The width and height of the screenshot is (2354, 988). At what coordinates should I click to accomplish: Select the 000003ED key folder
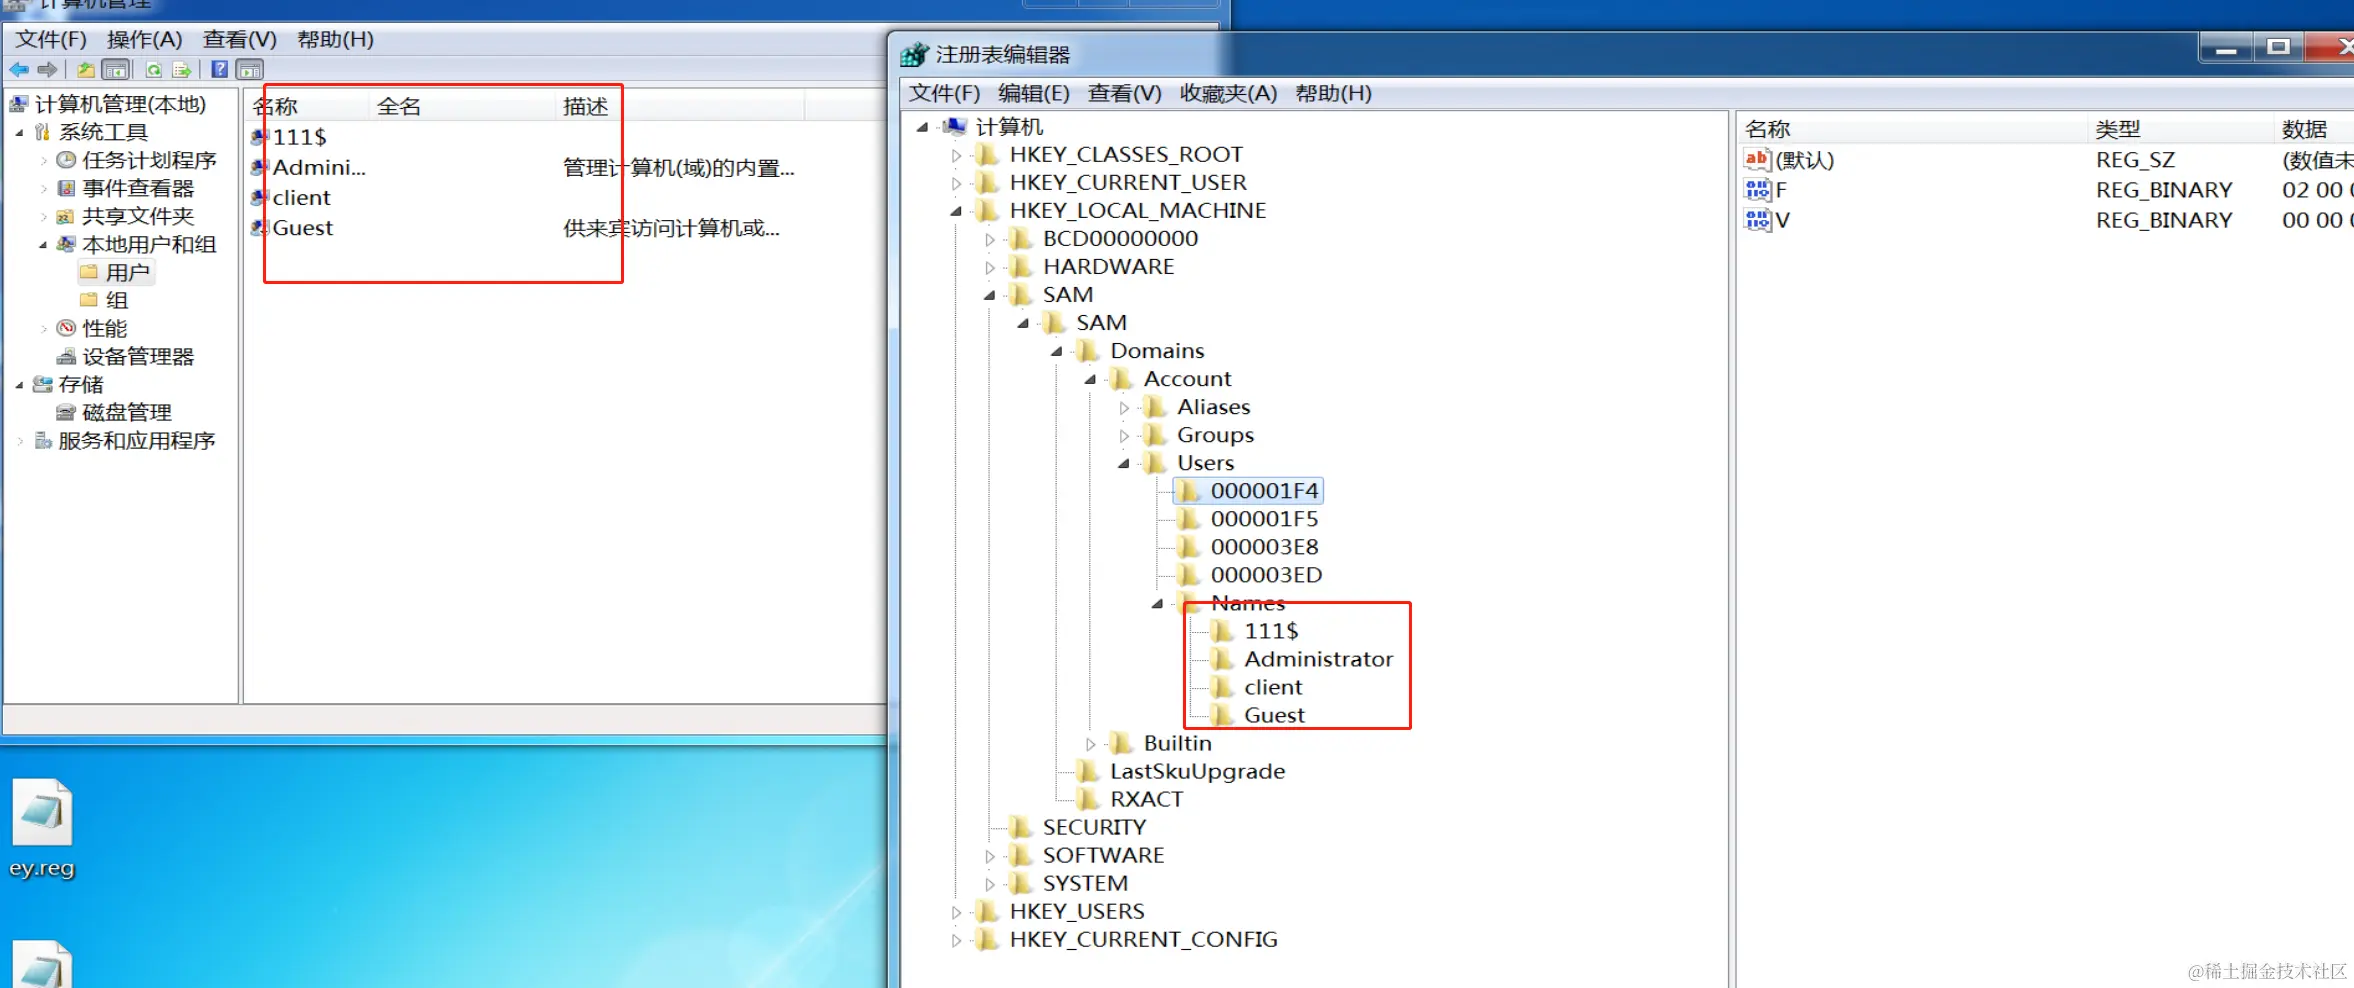click(1251, 575)
